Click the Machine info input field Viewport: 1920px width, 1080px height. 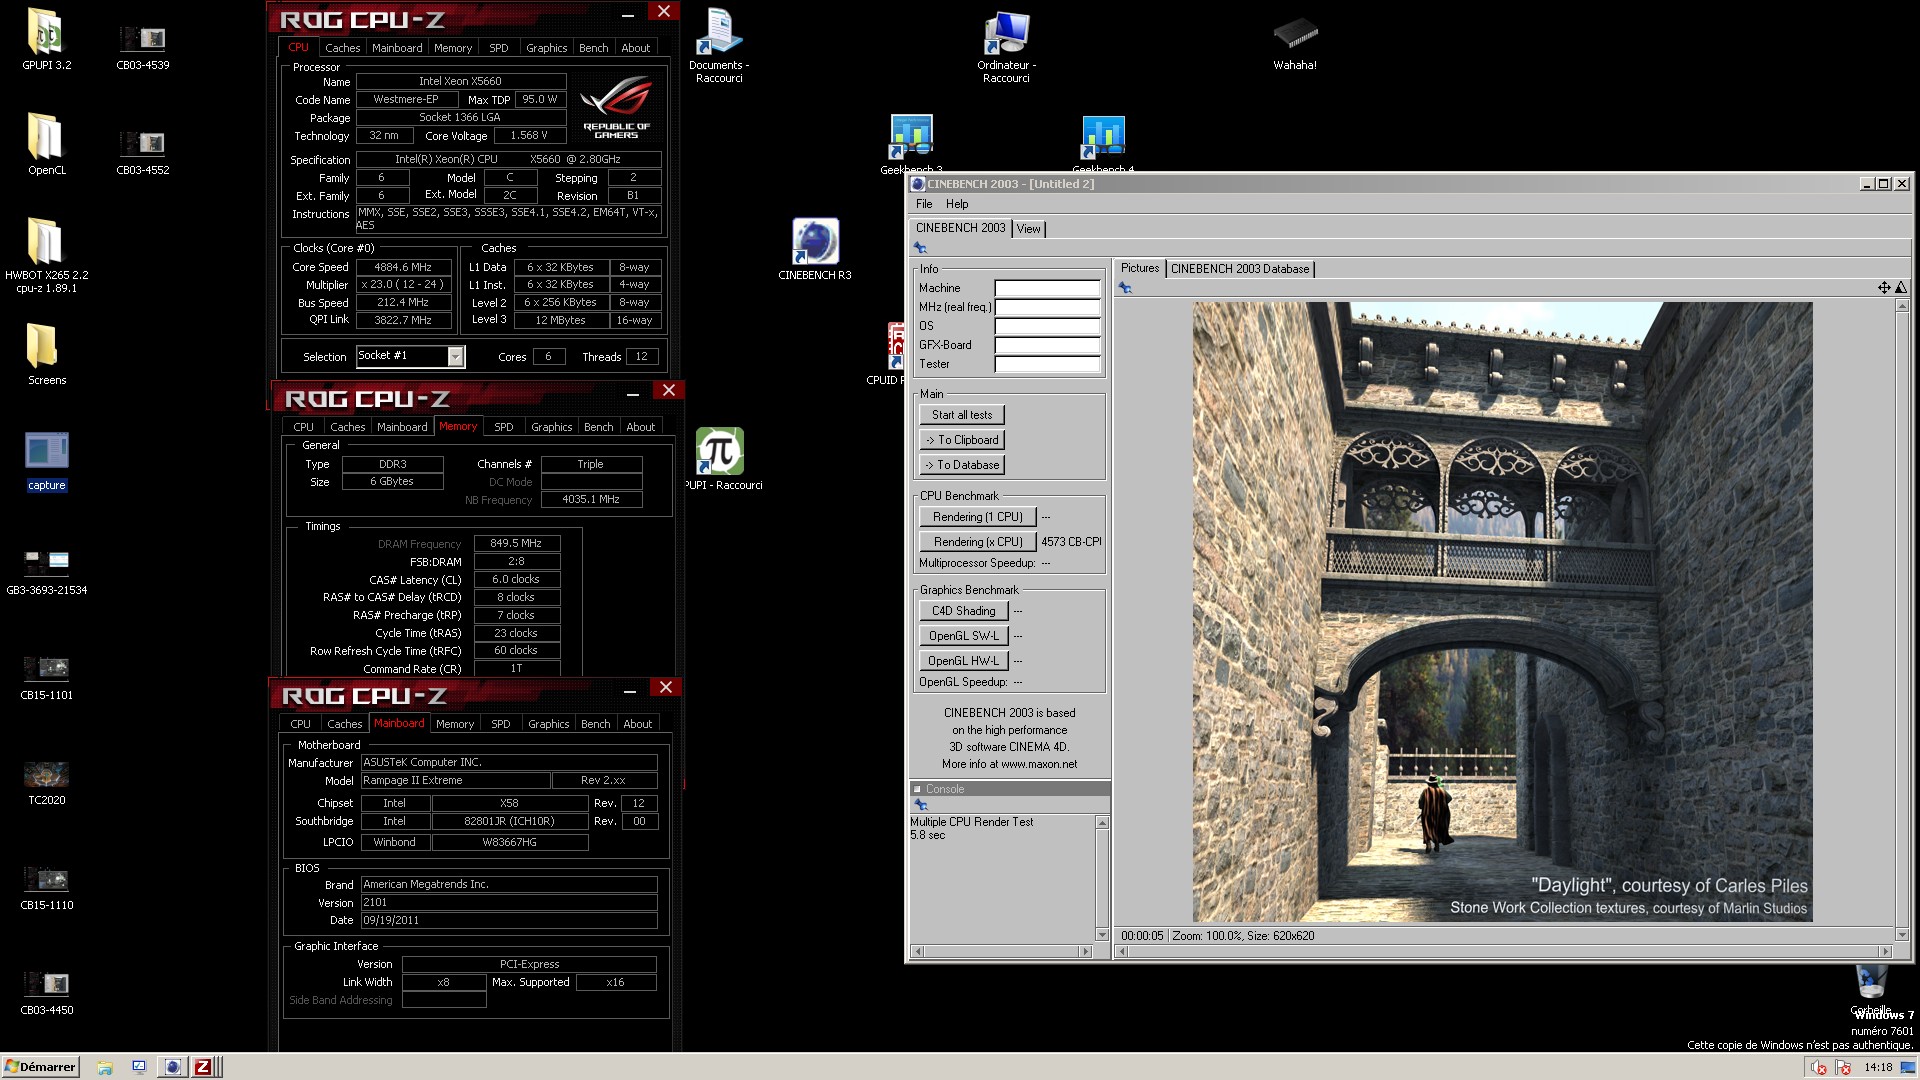tap(1047, 288)
